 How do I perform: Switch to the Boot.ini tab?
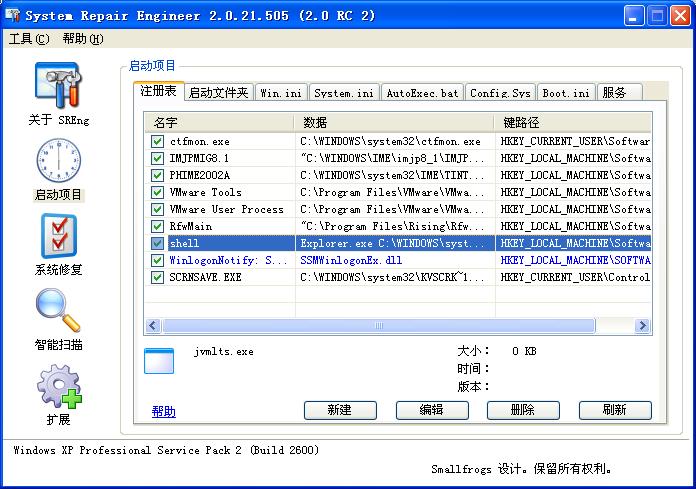(x=566, y=93)
